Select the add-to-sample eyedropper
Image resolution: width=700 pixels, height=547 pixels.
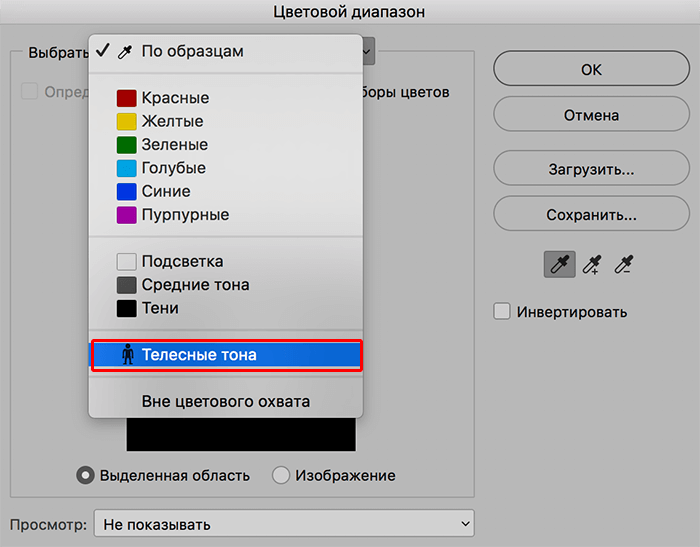[x=592, y=264]
